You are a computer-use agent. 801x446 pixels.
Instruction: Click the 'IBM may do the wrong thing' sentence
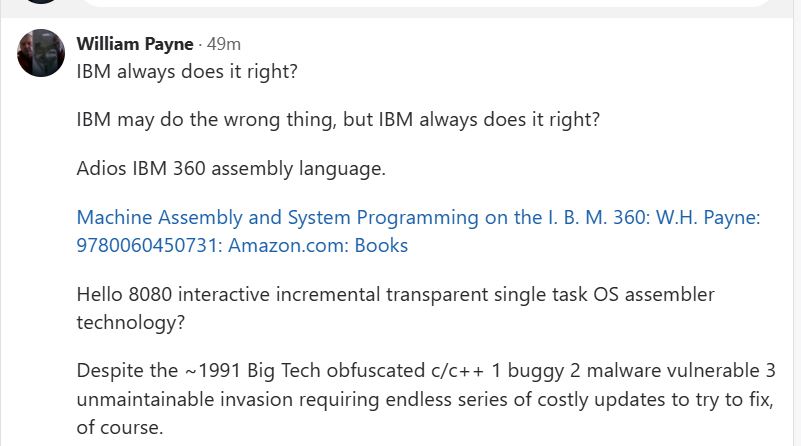point(338,120)
